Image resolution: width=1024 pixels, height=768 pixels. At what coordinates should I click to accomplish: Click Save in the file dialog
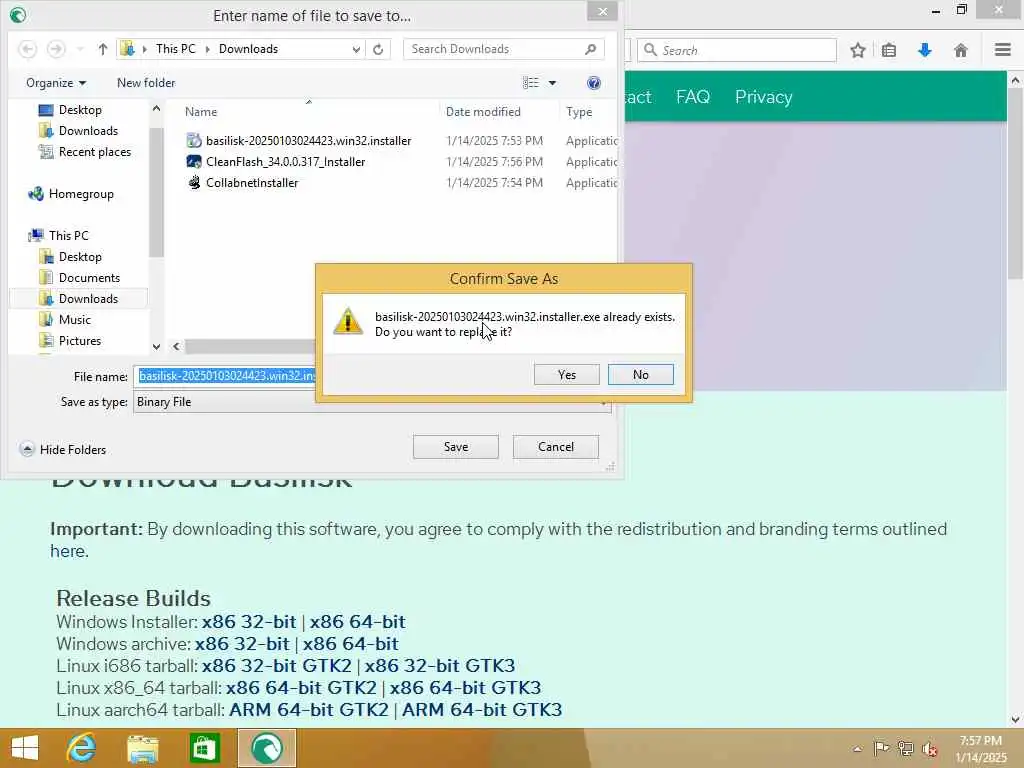(456, 447)
